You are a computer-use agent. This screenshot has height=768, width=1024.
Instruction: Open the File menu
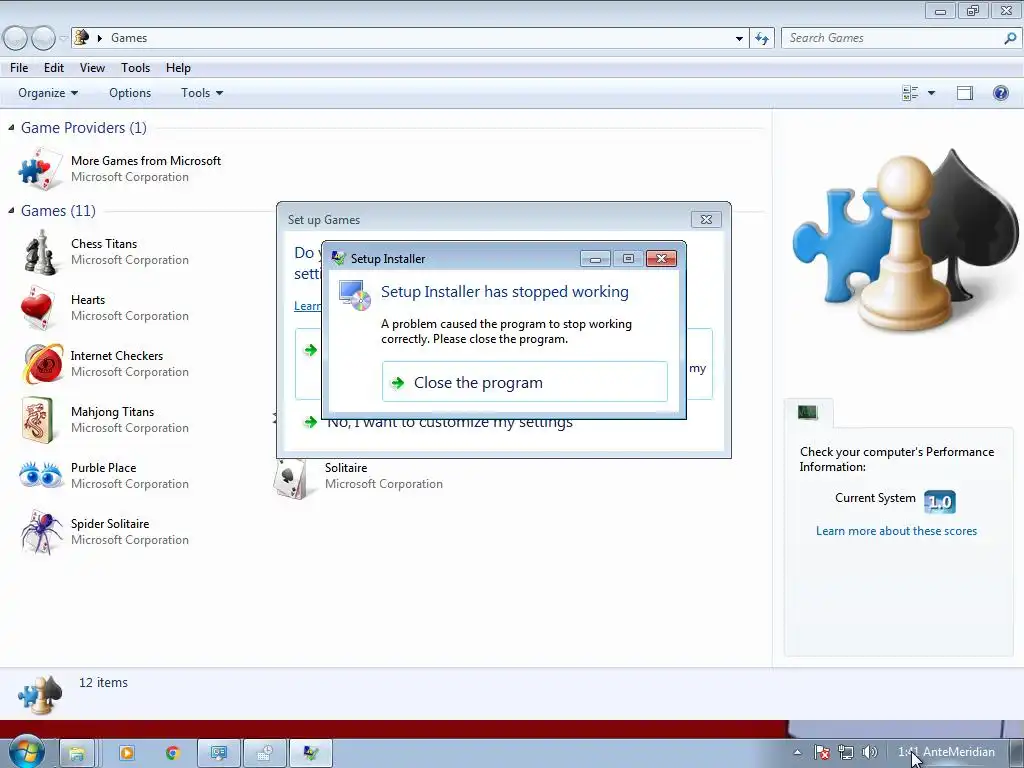click(x=19, y=68)
